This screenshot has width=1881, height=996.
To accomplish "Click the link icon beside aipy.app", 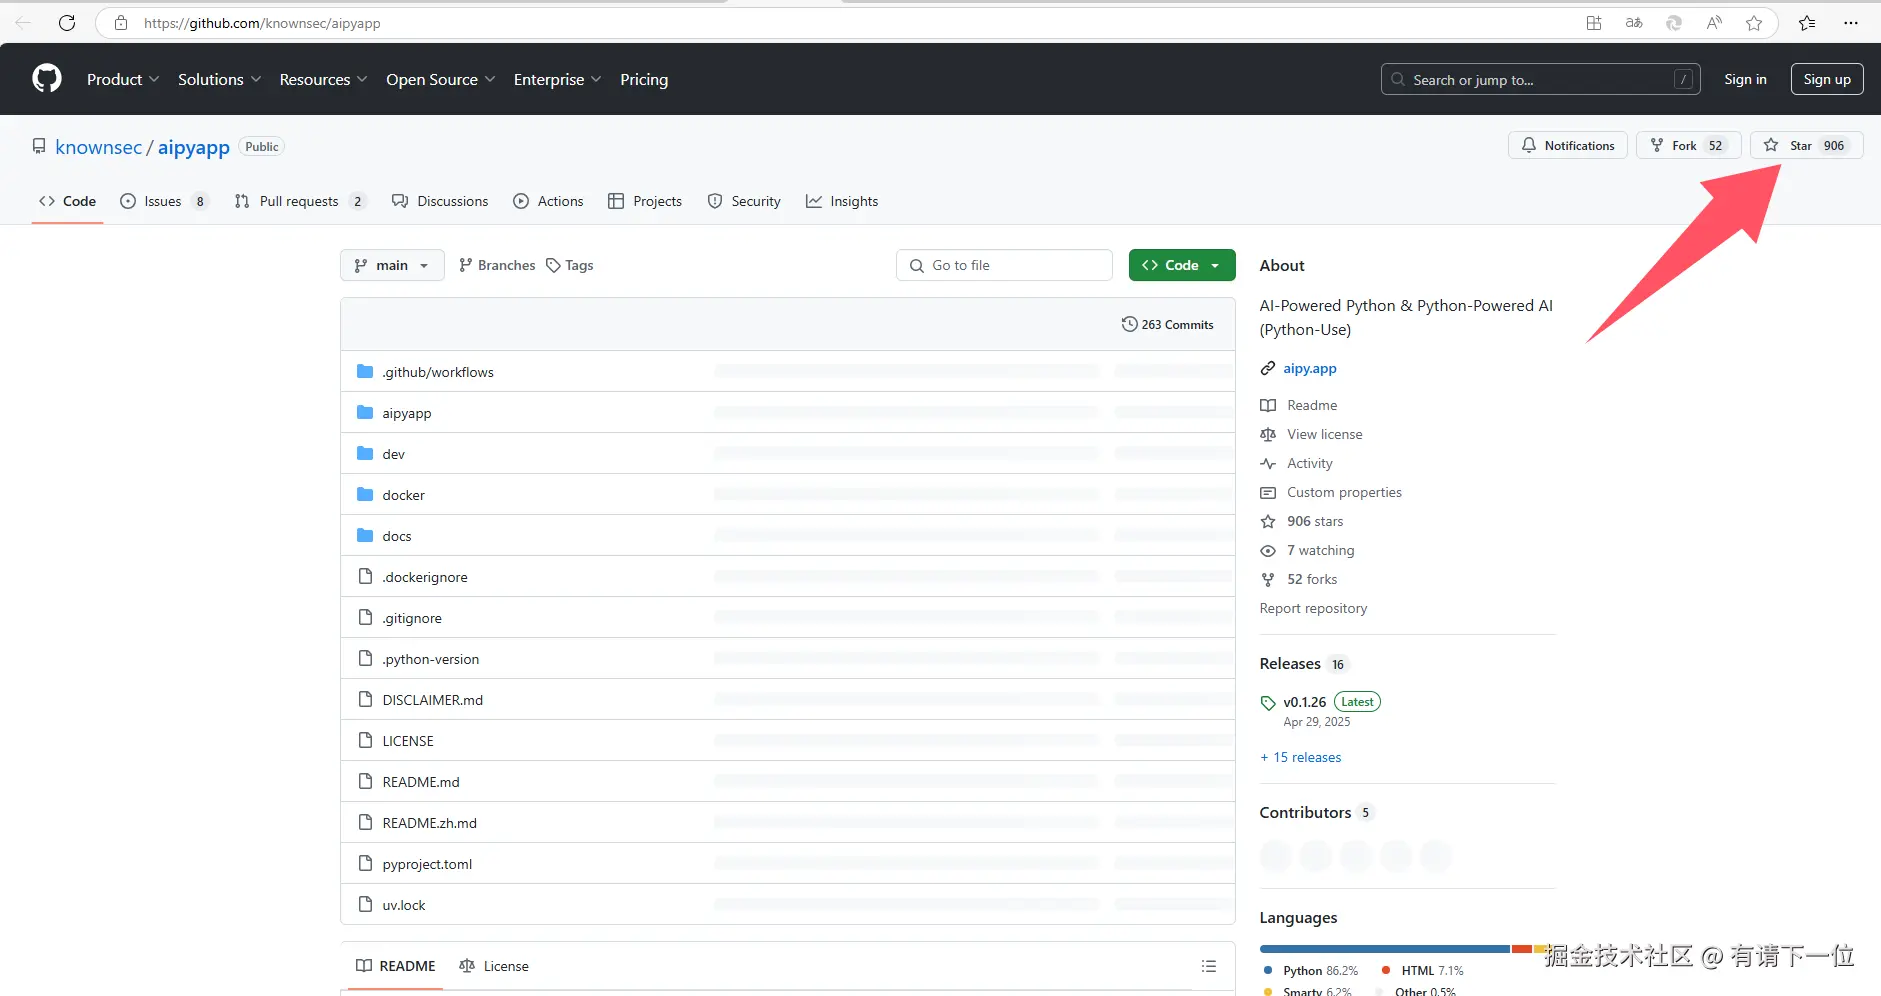I will [x=1268, y=368].
